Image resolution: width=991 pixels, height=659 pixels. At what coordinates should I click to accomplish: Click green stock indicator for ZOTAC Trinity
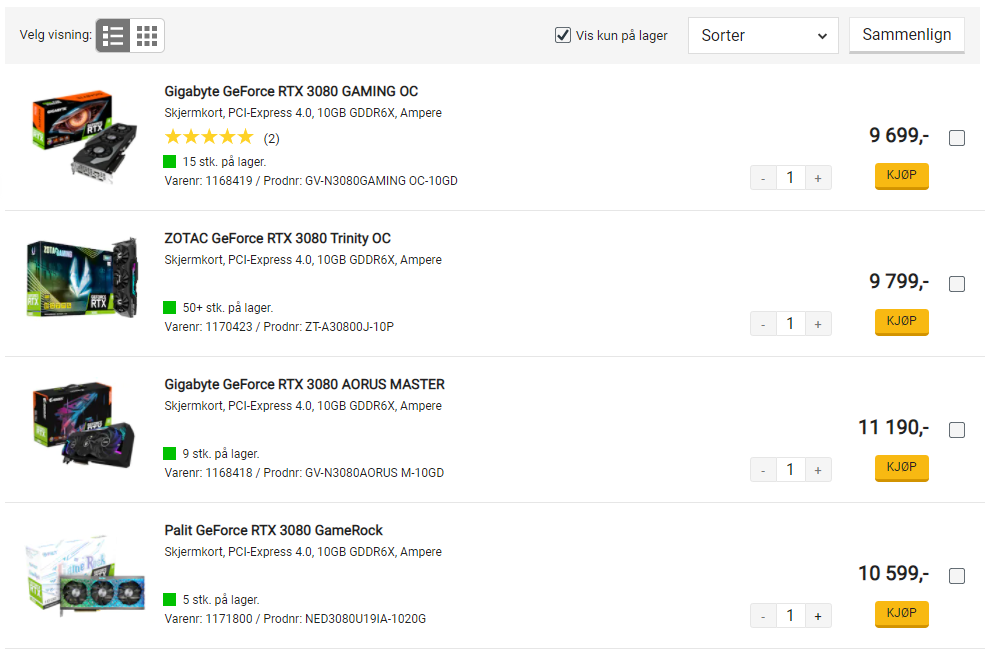click(x=169, y=308)
